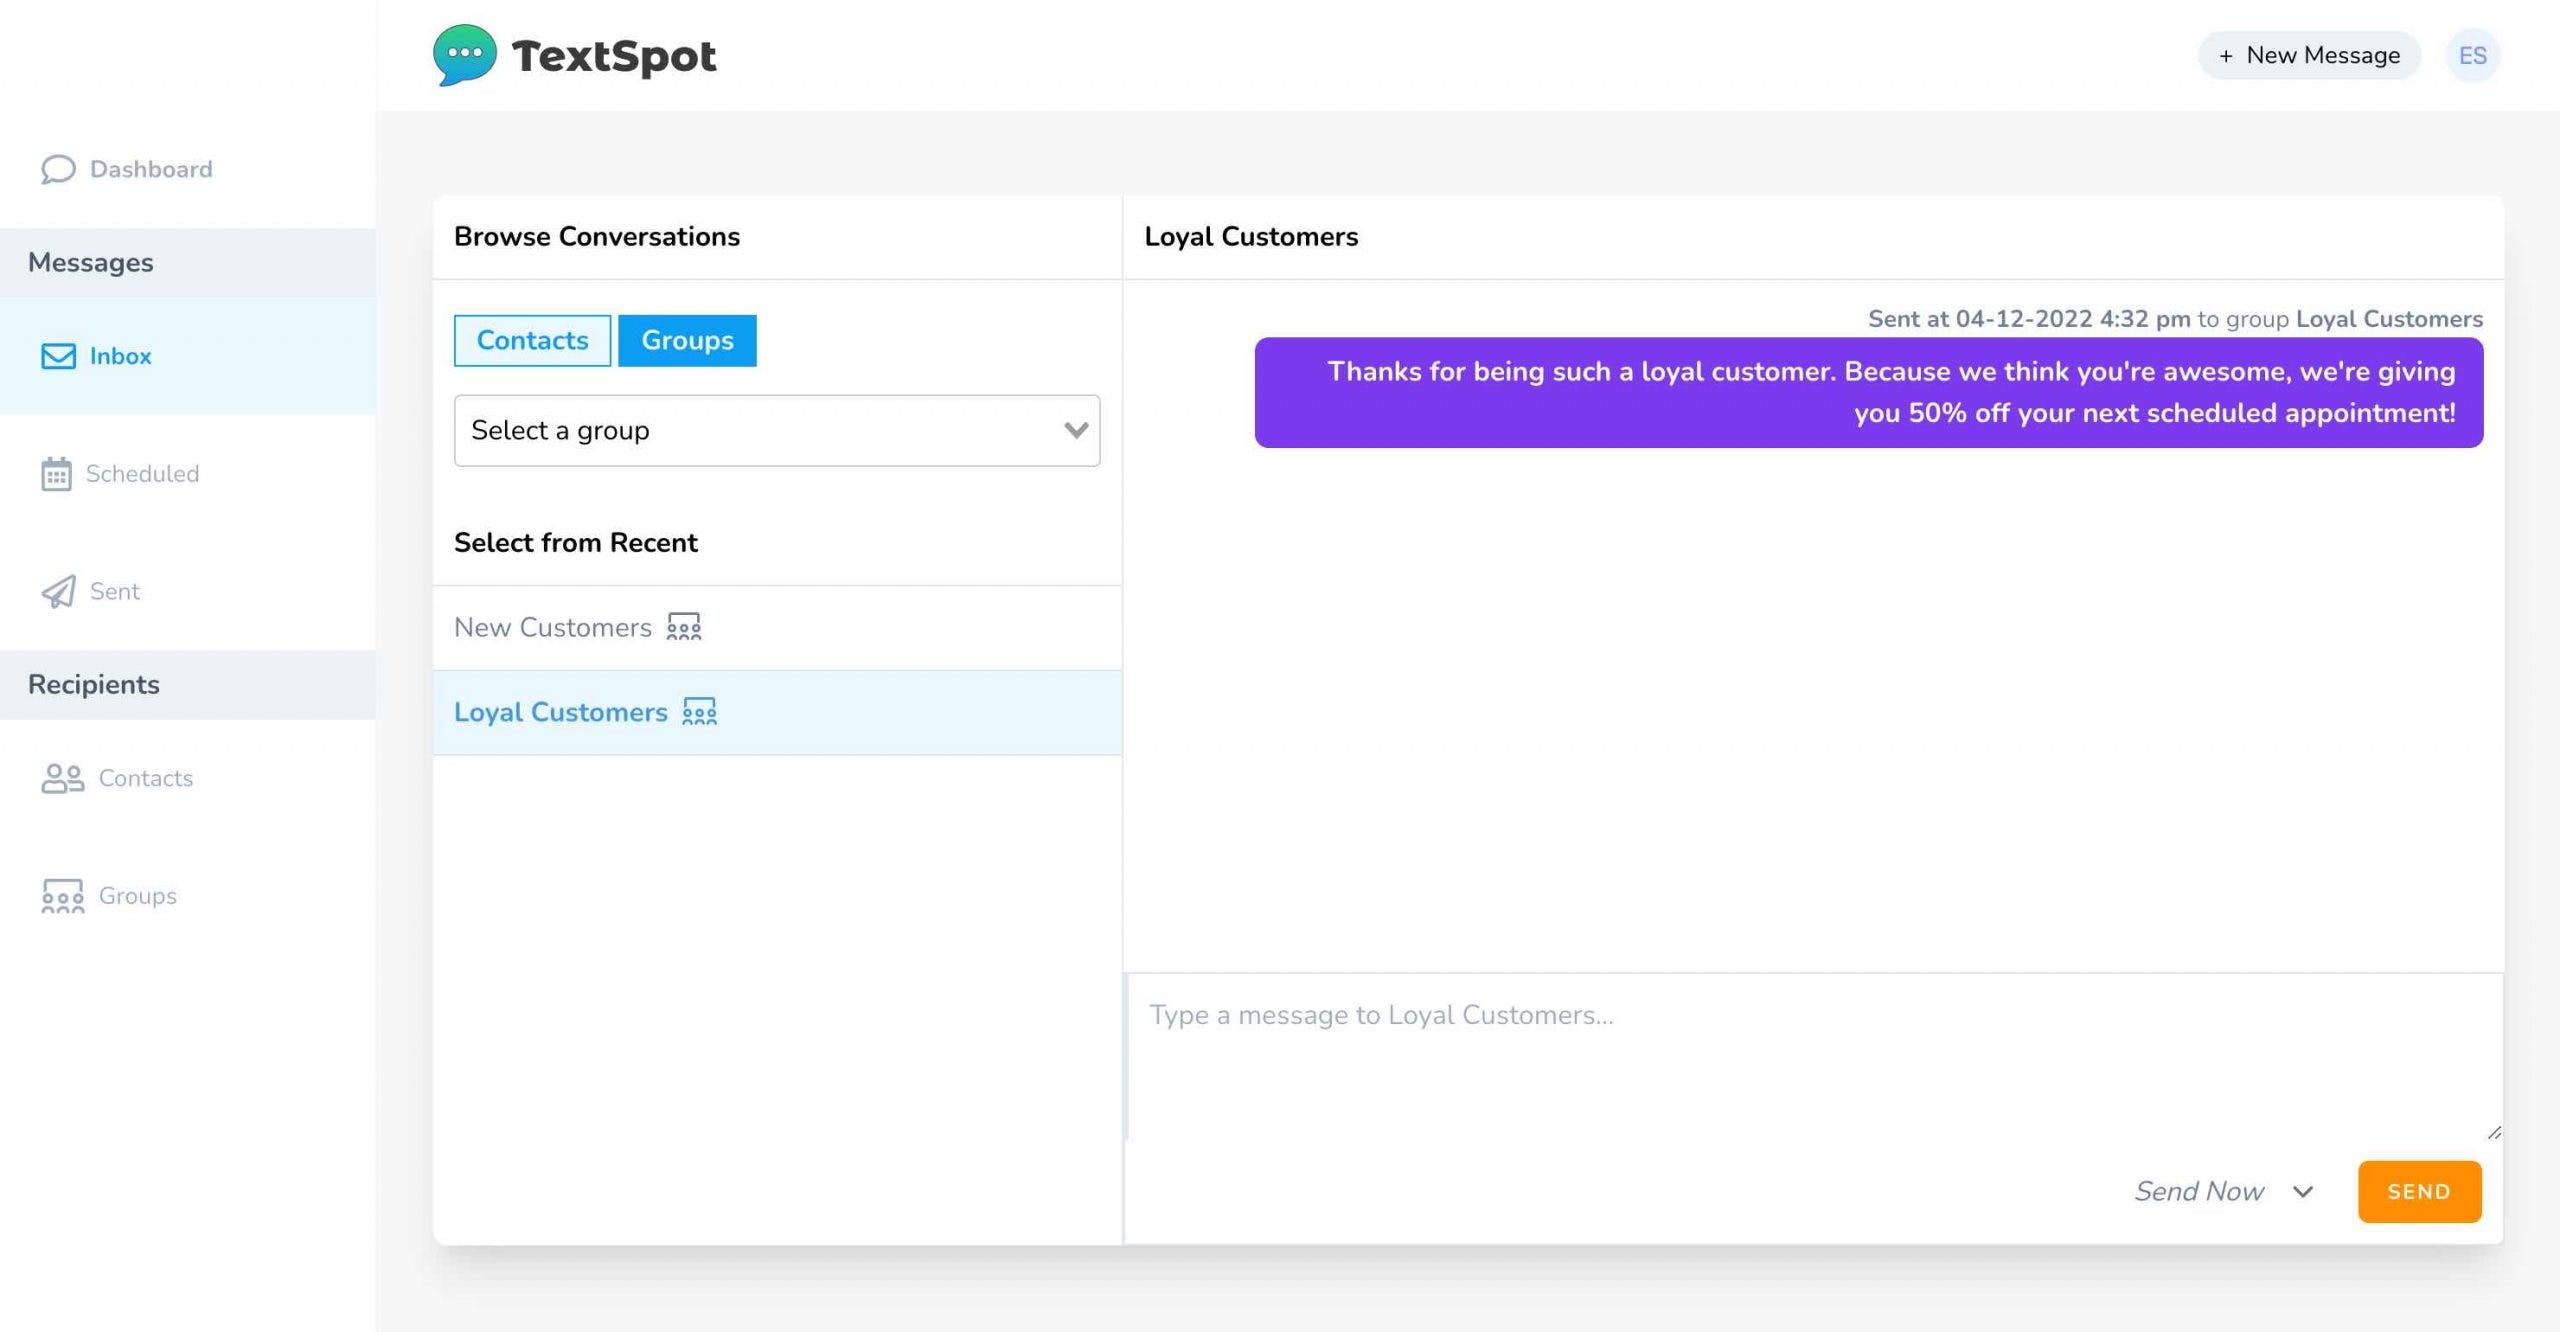Click the New Message button
The image size is (2560, 1332).
[2309, 55]
